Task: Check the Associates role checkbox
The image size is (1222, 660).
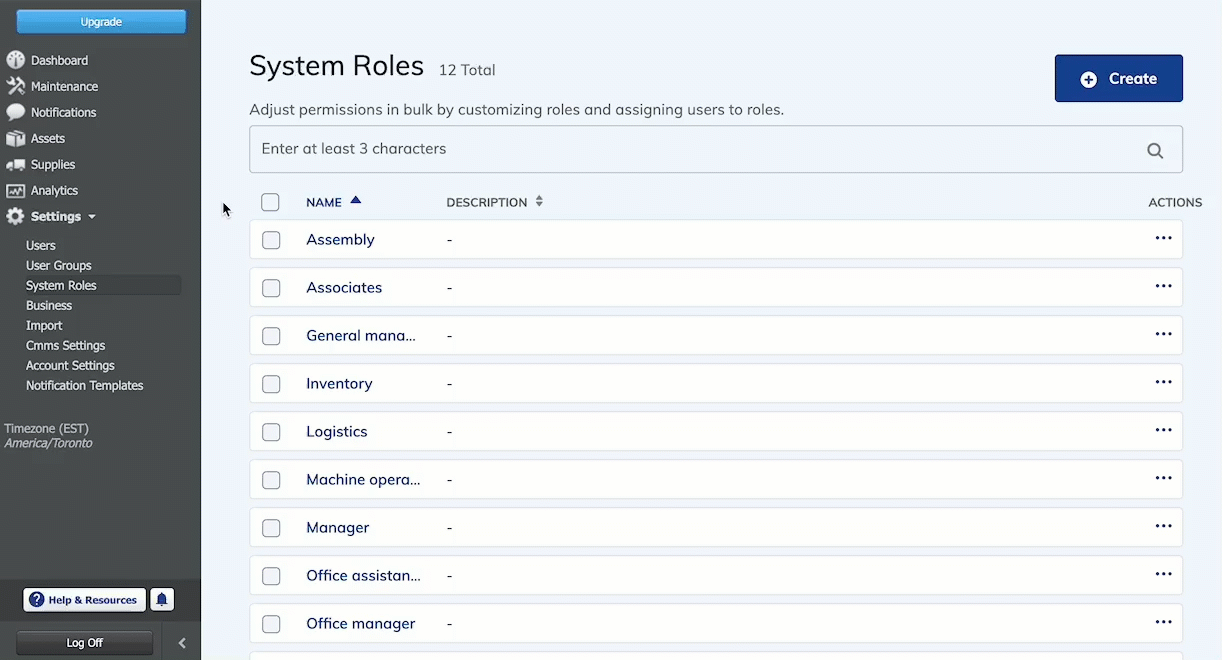Action: tap(271, 288)
